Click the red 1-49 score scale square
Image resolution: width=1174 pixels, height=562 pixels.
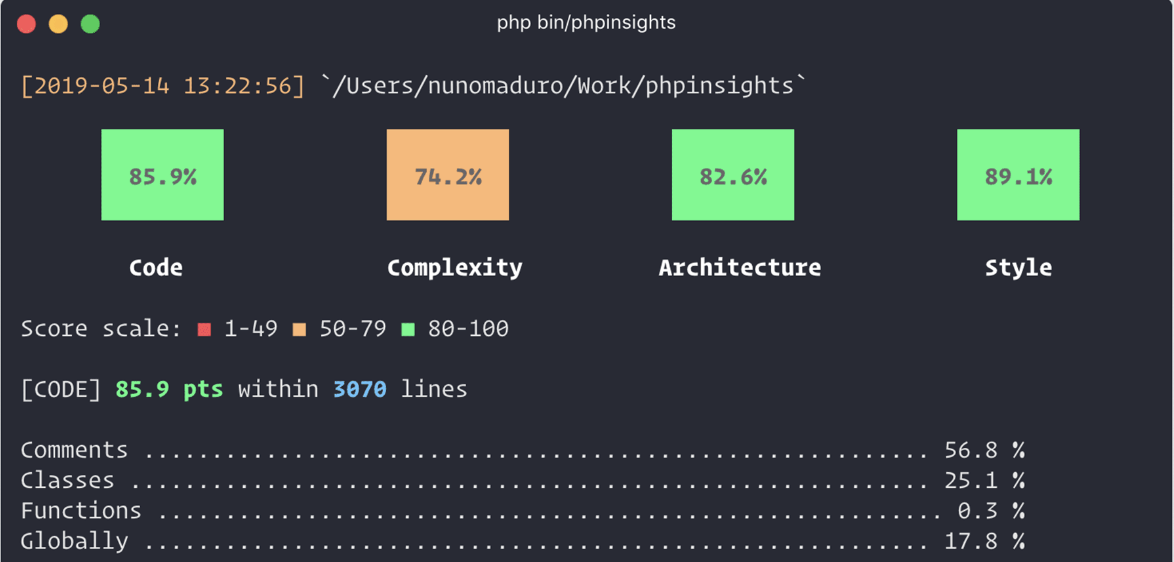204,329
